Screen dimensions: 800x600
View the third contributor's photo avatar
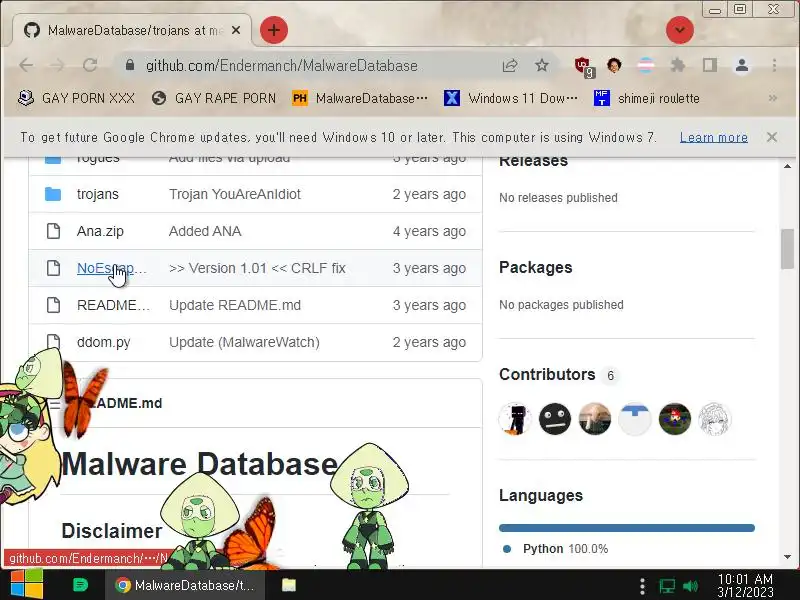pyautogui.click(x=595, y=419)
